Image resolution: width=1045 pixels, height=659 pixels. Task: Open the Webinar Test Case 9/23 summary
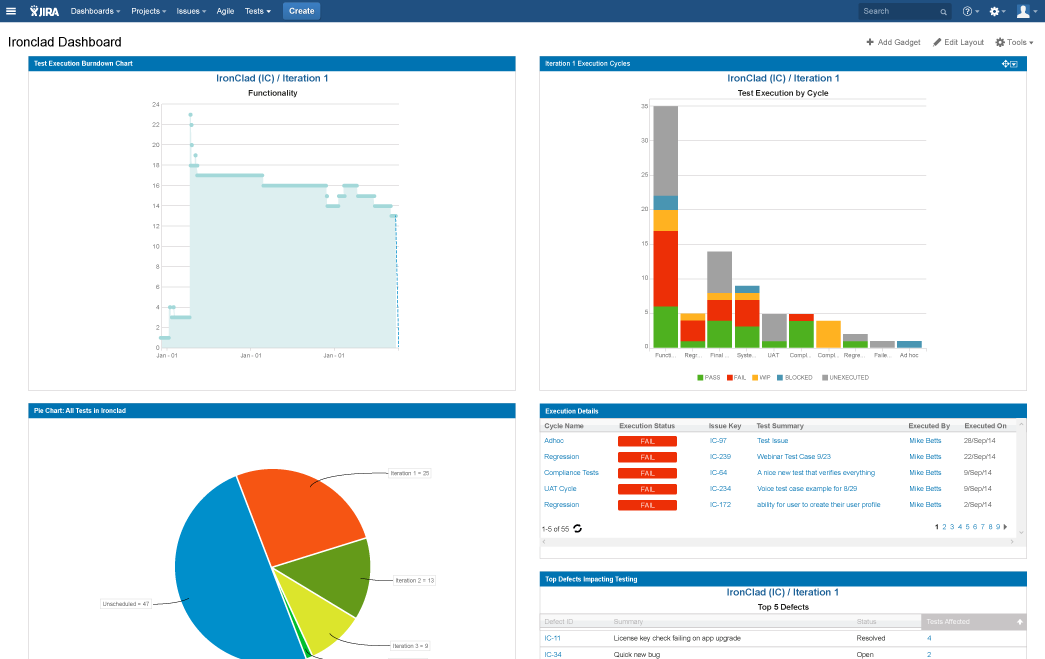pos(794,456)
